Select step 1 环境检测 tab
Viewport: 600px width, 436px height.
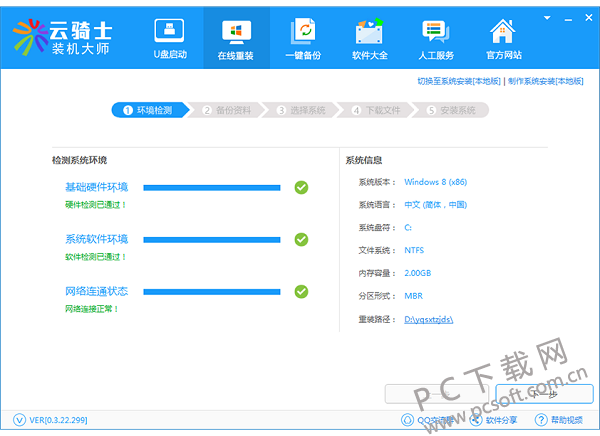click(150, 110)
